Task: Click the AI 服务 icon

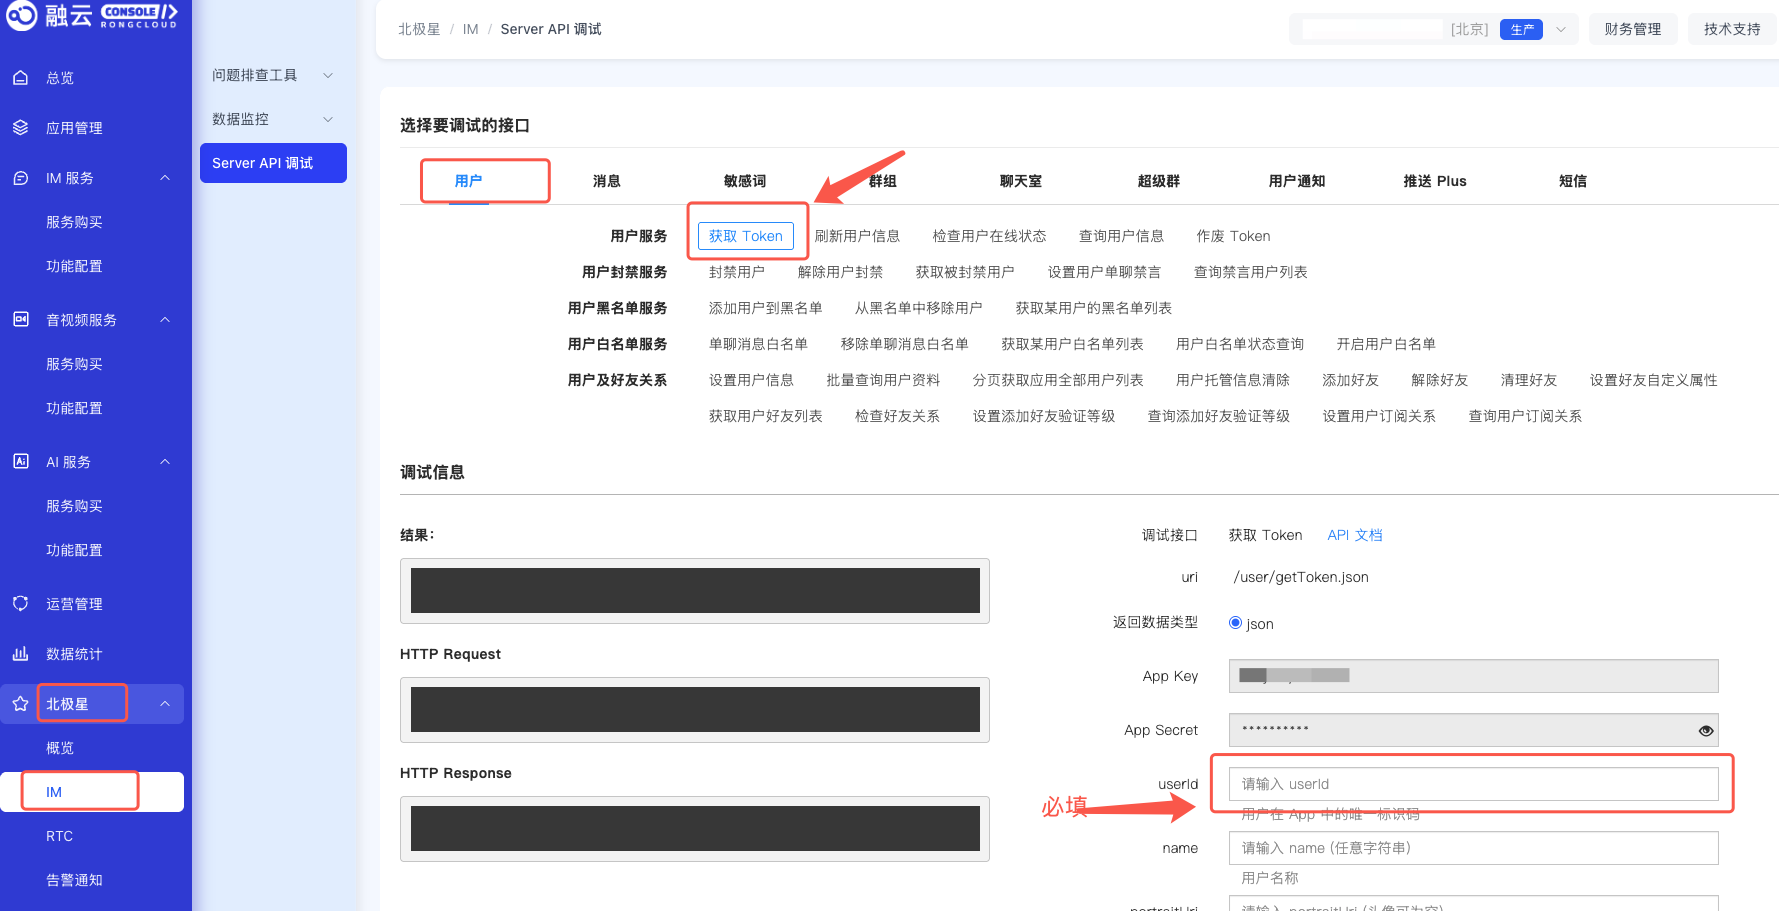Action: pos(20,462)
